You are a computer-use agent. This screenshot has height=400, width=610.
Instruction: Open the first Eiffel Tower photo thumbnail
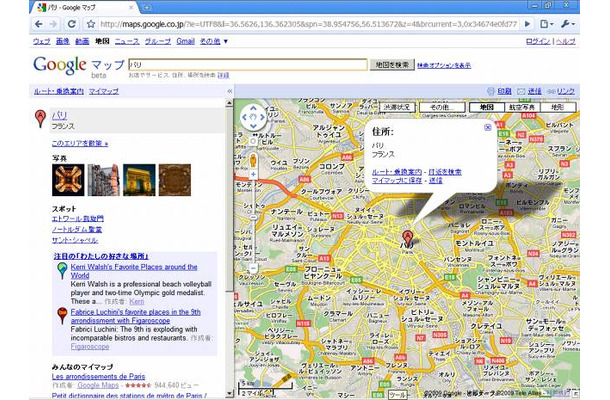pos(68,180)
